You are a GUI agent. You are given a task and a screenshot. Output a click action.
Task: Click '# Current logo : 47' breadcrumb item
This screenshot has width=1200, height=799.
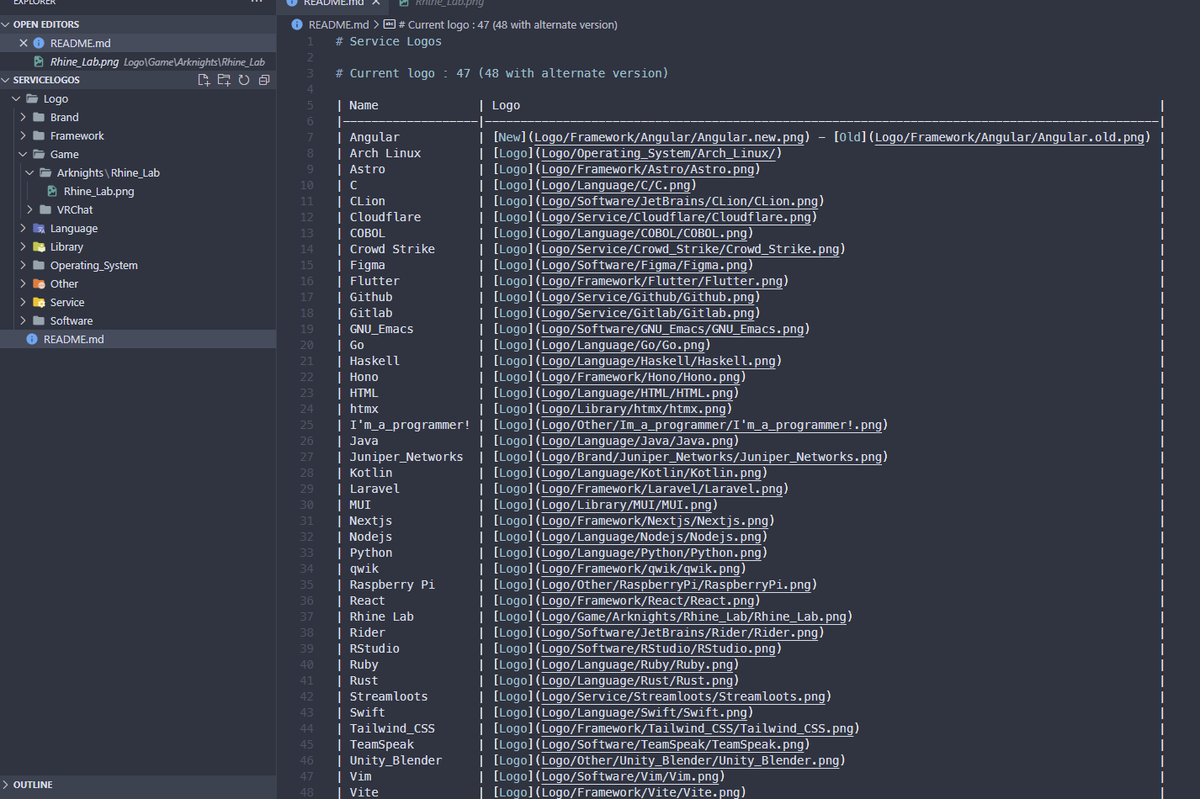tap(507, 24)
